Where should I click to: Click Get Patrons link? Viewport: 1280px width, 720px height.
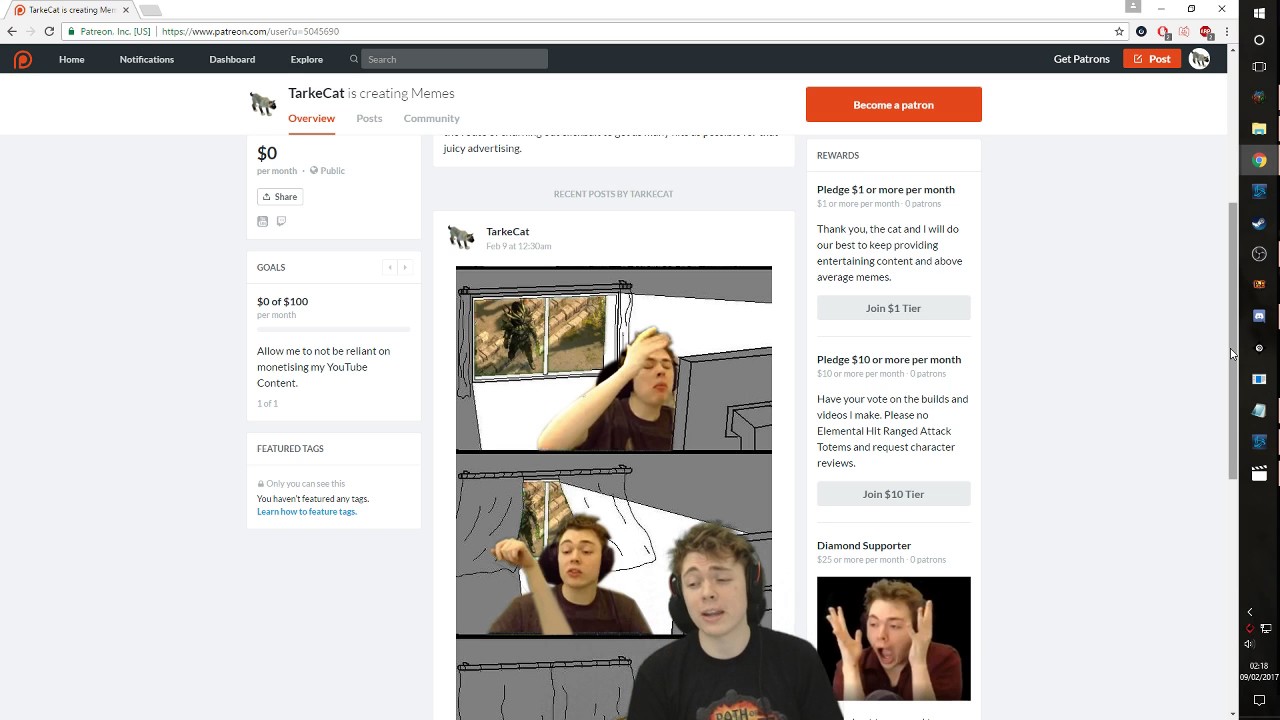[1081, 59]
